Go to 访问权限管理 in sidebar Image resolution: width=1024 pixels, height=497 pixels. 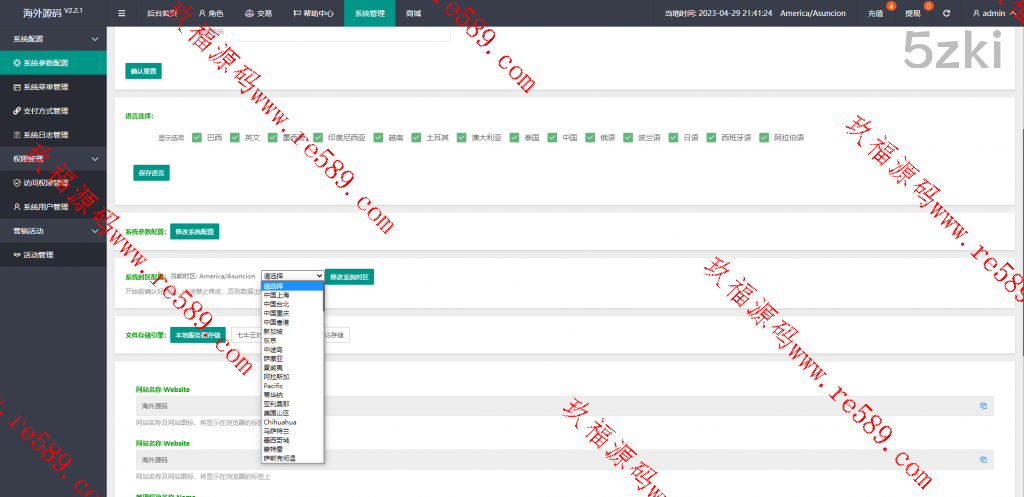coord(45,183)
